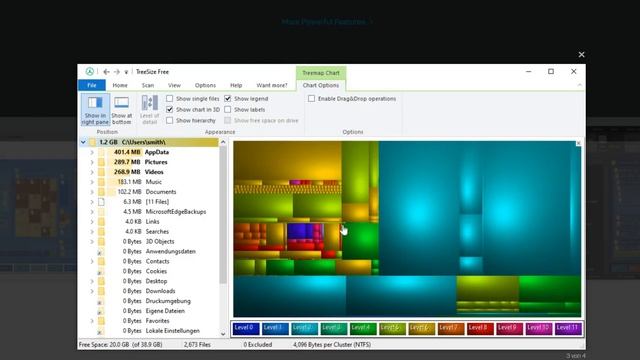Click the Desktop folder icon
The width and height of the screenshot is (640, 360).
point(101,281)
